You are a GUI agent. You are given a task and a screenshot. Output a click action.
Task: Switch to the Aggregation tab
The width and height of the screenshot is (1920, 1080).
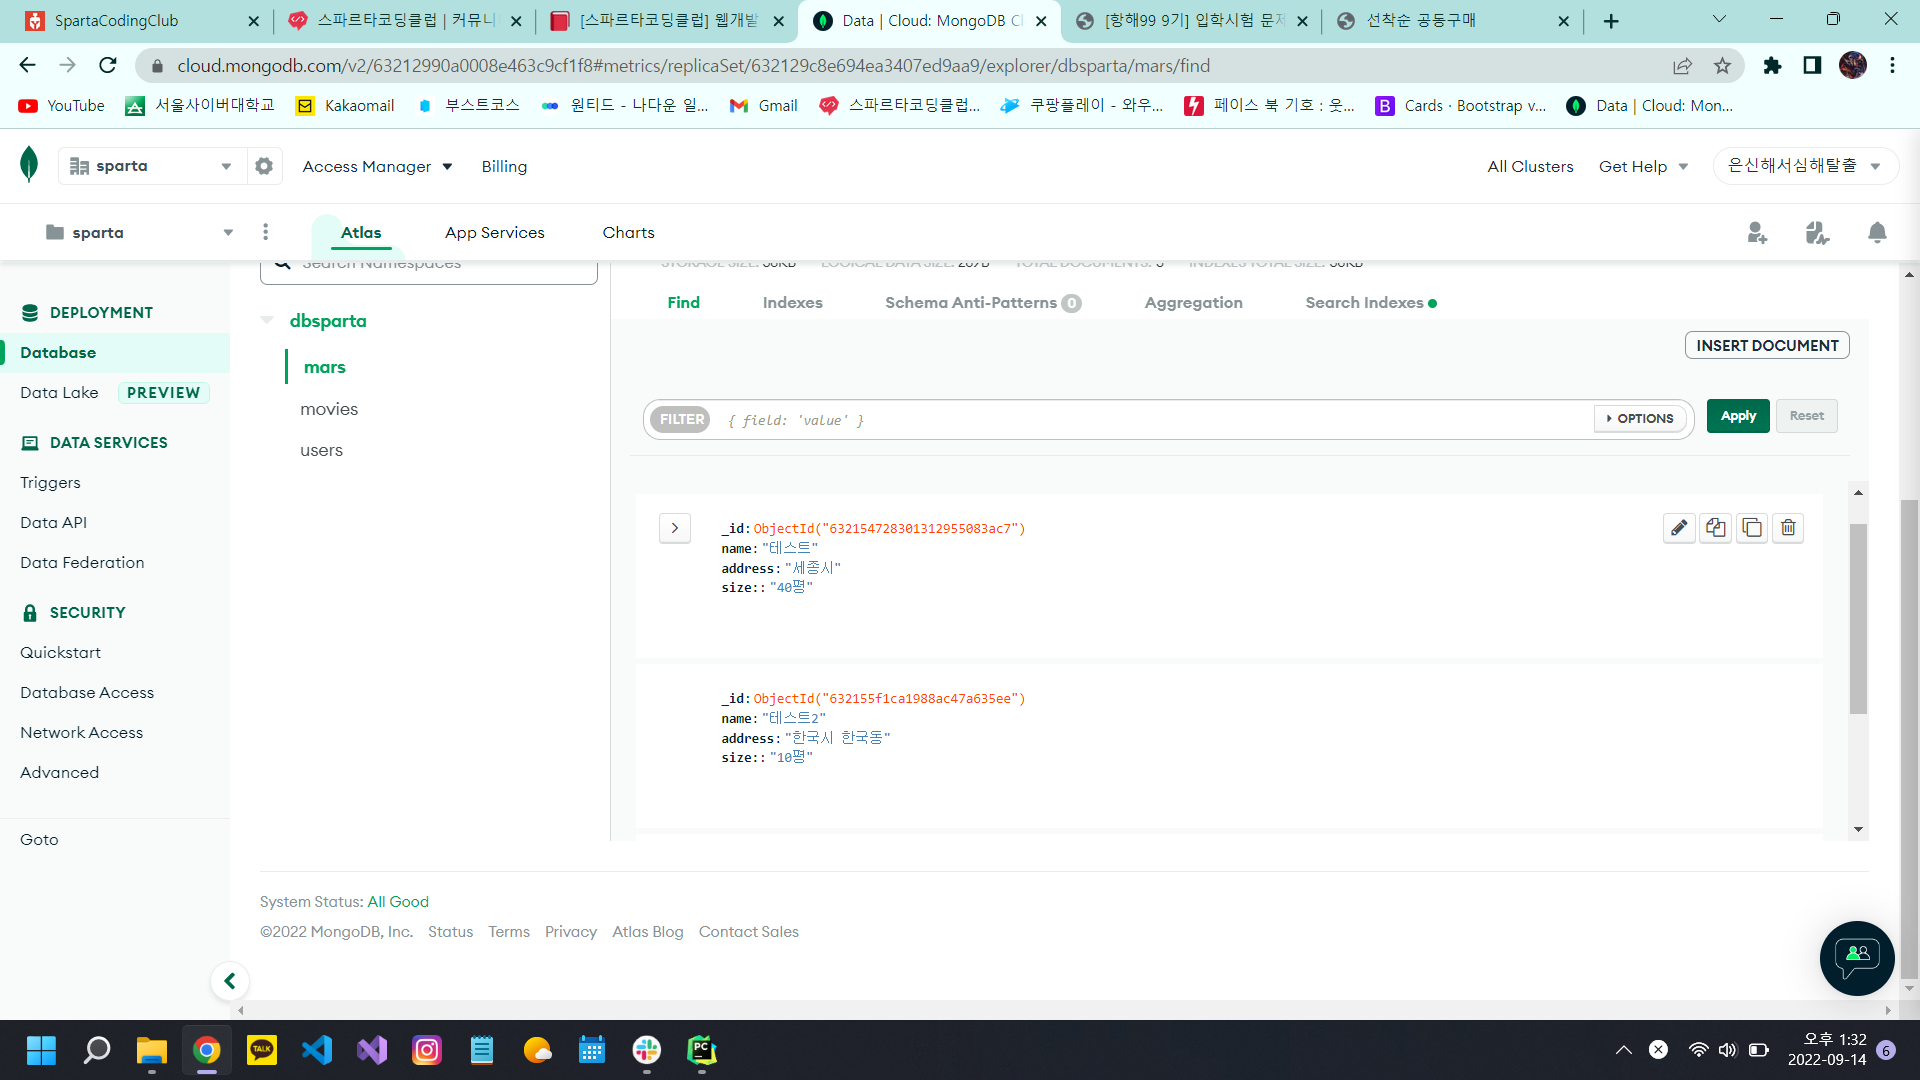pyautogui.click(x=1193, y=303)
